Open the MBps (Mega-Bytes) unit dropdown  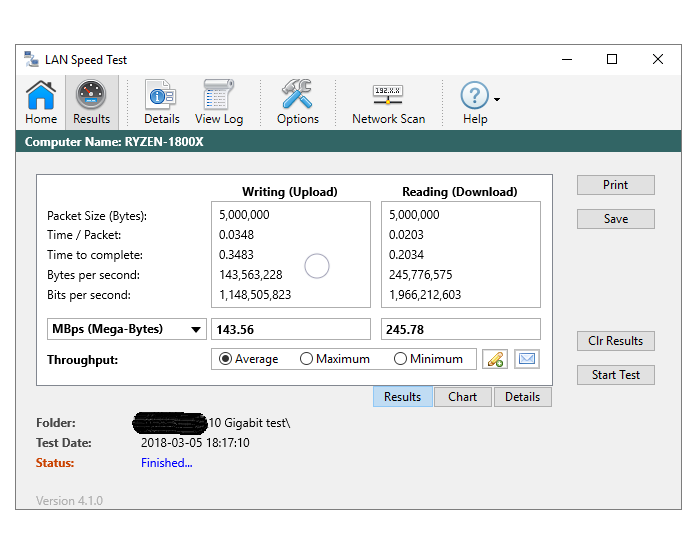127,329
